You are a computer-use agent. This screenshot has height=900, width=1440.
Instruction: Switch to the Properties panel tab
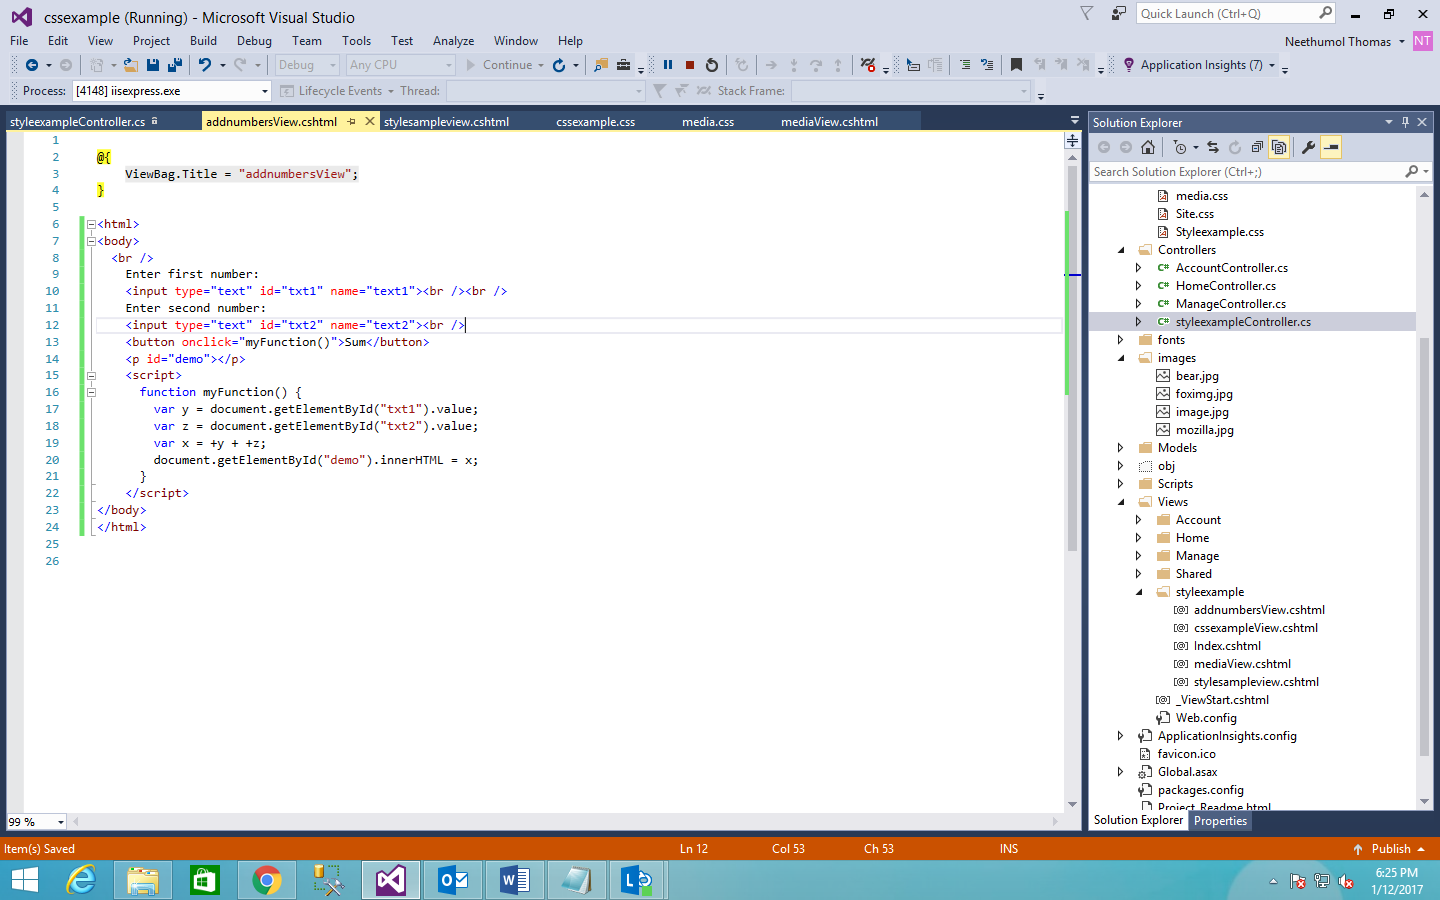(x=1220, y=821)
